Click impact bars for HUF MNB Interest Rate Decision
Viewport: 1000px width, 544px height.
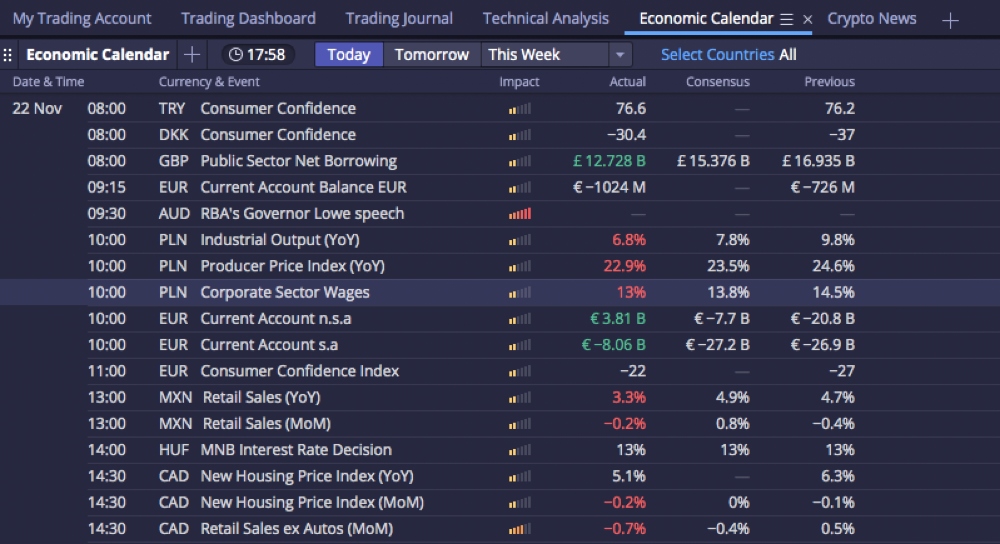coord(520,450)
